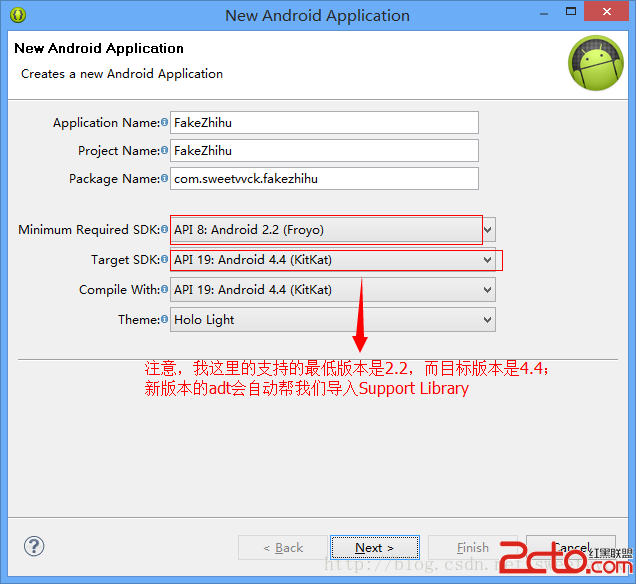Open the Compile With dropdown

pos(333,290)
